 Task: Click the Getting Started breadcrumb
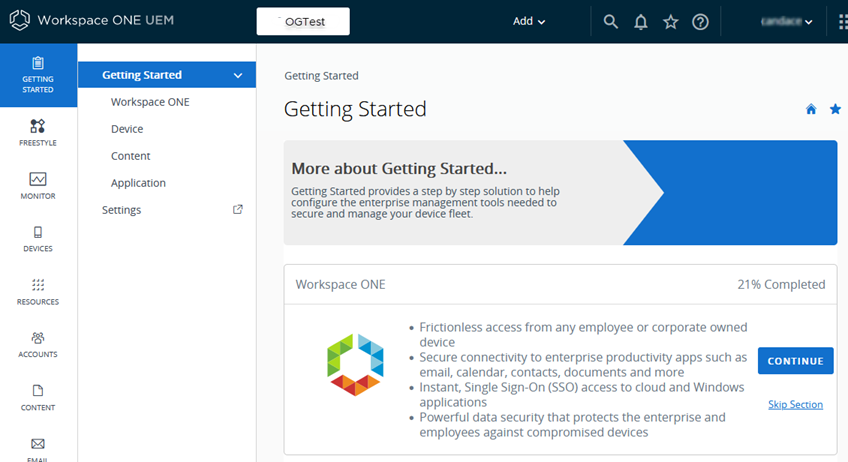click(321, 76)
